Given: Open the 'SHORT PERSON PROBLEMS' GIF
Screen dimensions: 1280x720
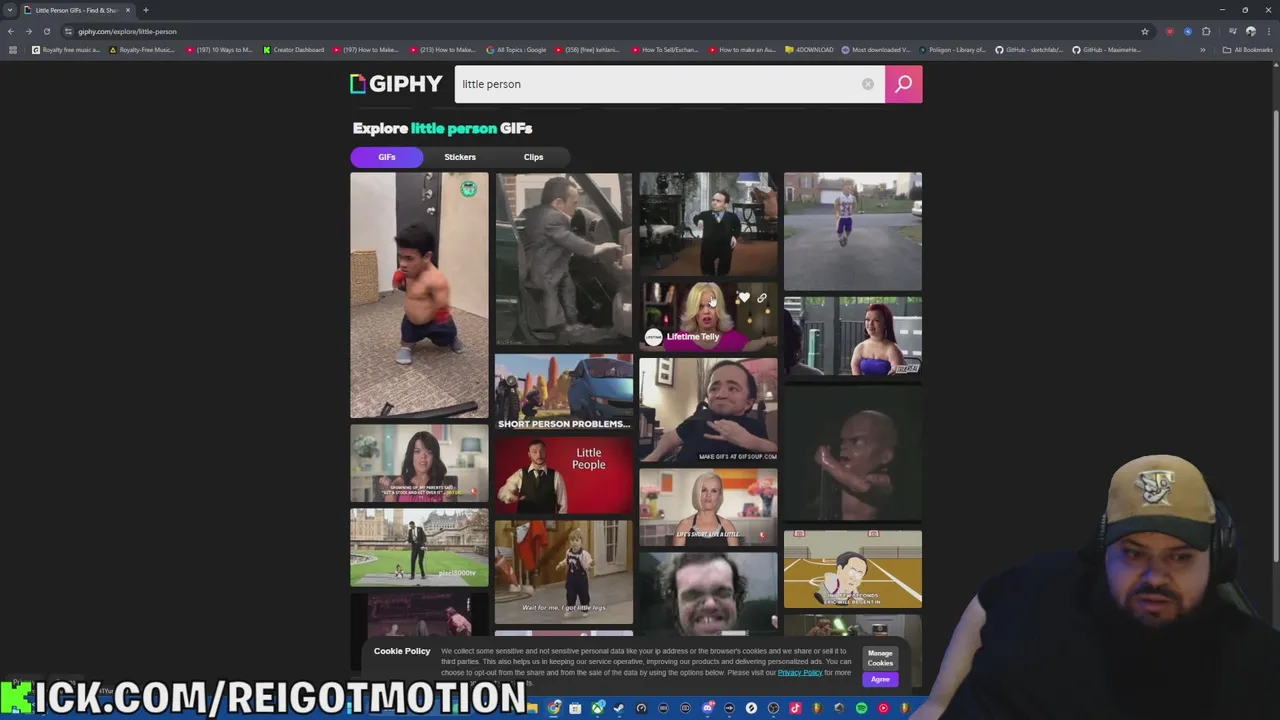Looking at the screenshot, I should pos(564,392).
